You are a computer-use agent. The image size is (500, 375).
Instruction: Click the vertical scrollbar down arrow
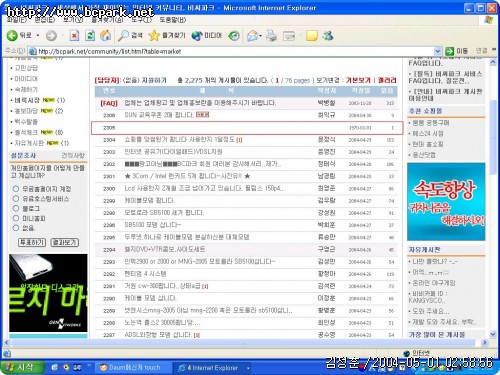click(x=493, y=334)
